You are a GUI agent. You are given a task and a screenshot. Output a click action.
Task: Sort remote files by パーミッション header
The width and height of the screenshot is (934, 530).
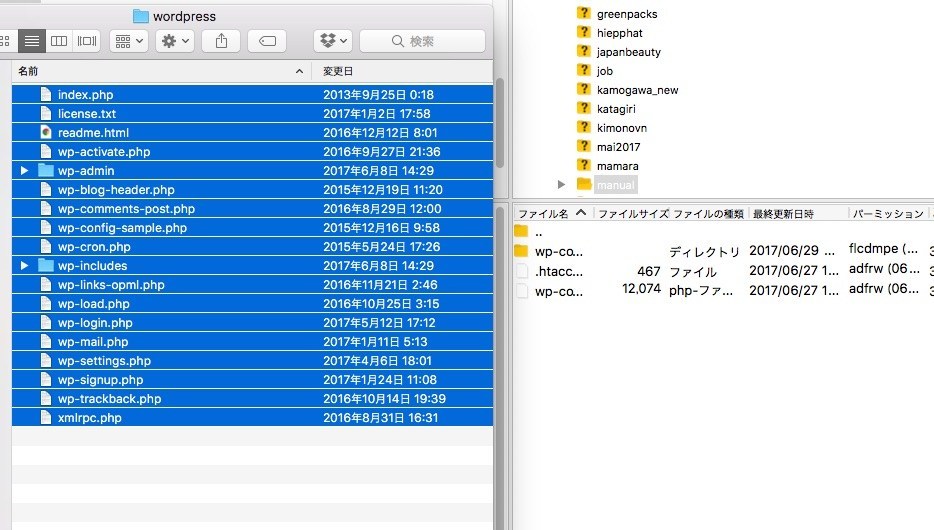888,213
